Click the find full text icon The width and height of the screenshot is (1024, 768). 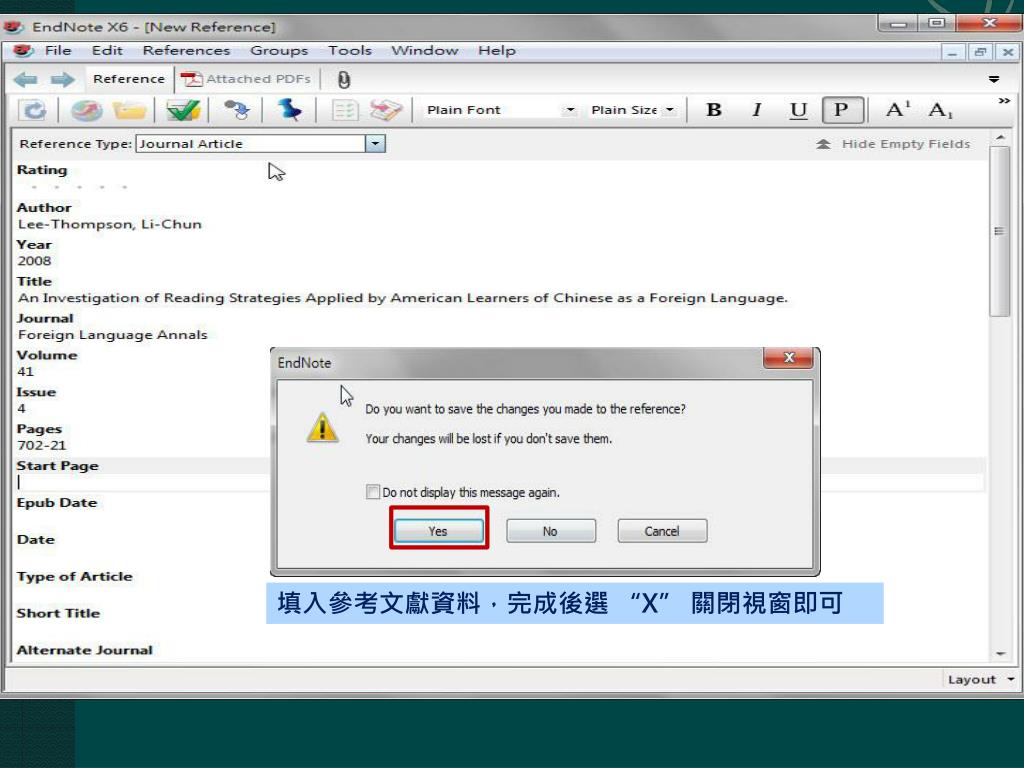pyautogui.click(x=236, y=110)
